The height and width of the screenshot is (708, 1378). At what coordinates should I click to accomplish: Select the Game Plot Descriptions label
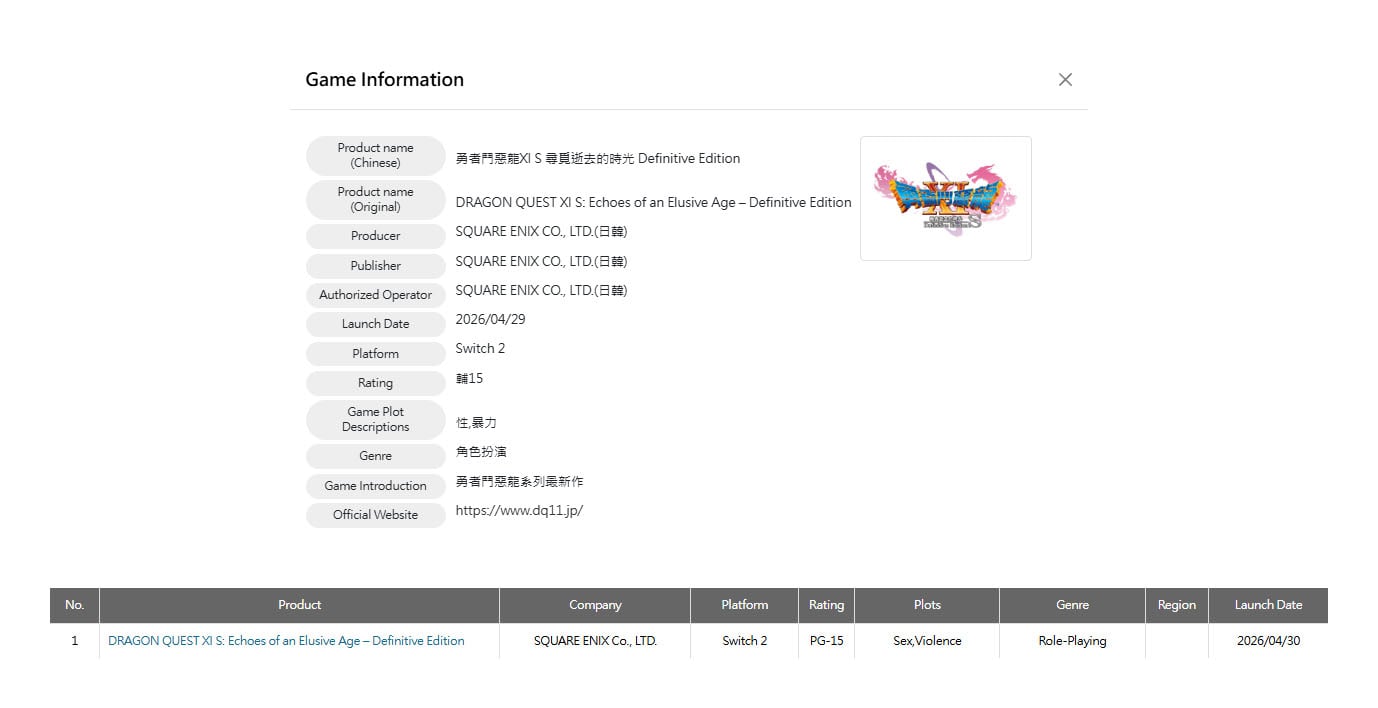coord(375,419)
